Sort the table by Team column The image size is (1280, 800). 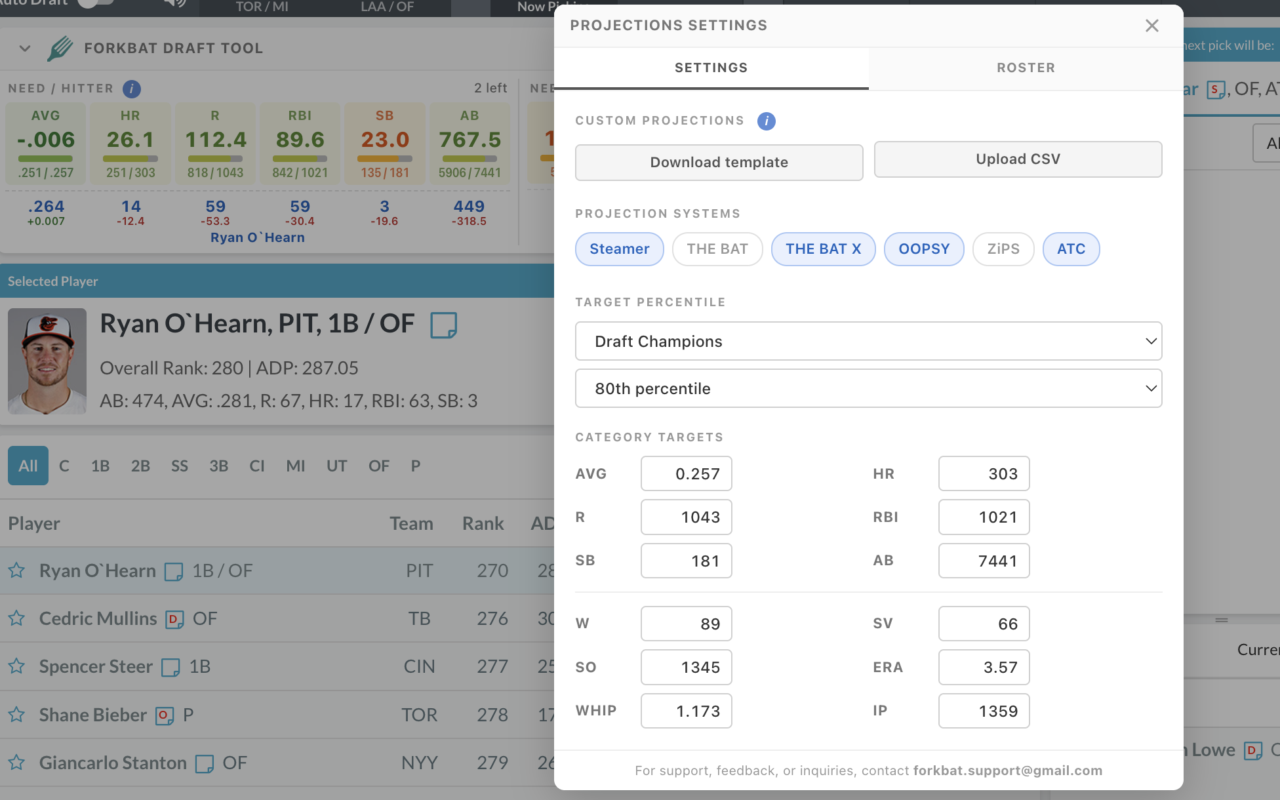[412, 523]
